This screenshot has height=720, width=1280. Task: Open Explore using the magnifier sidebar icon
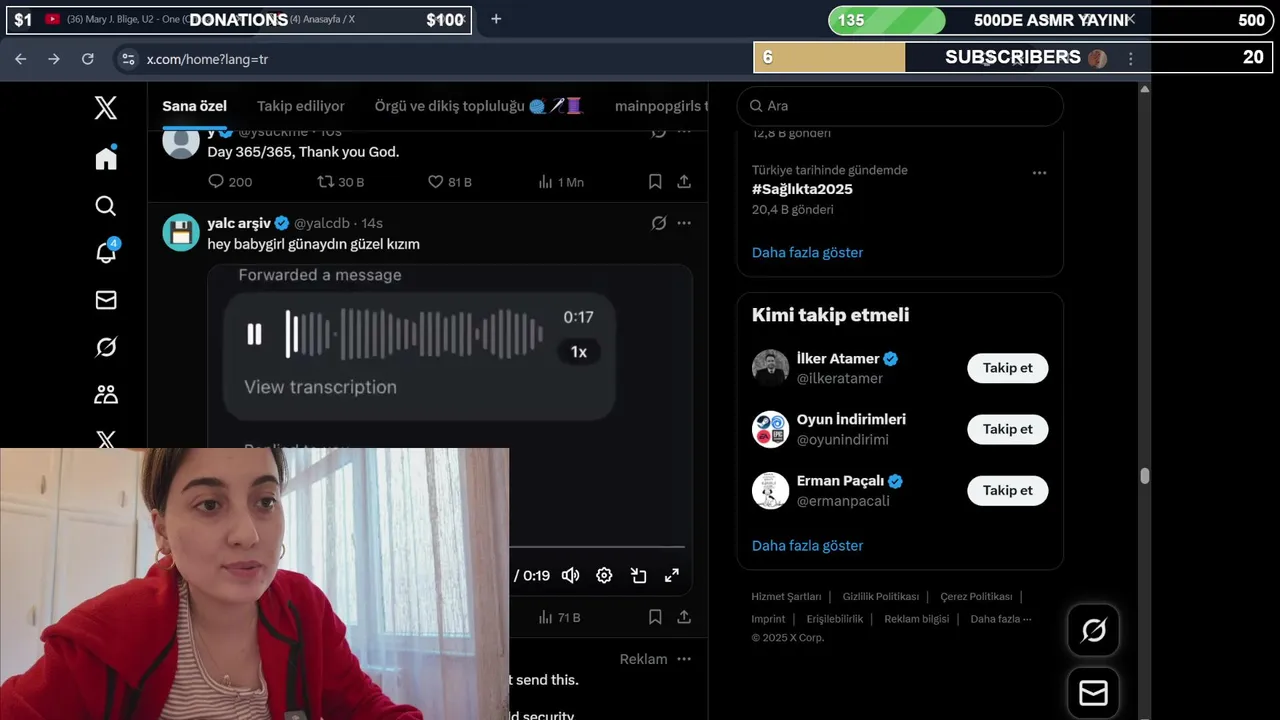click(106, 206)
